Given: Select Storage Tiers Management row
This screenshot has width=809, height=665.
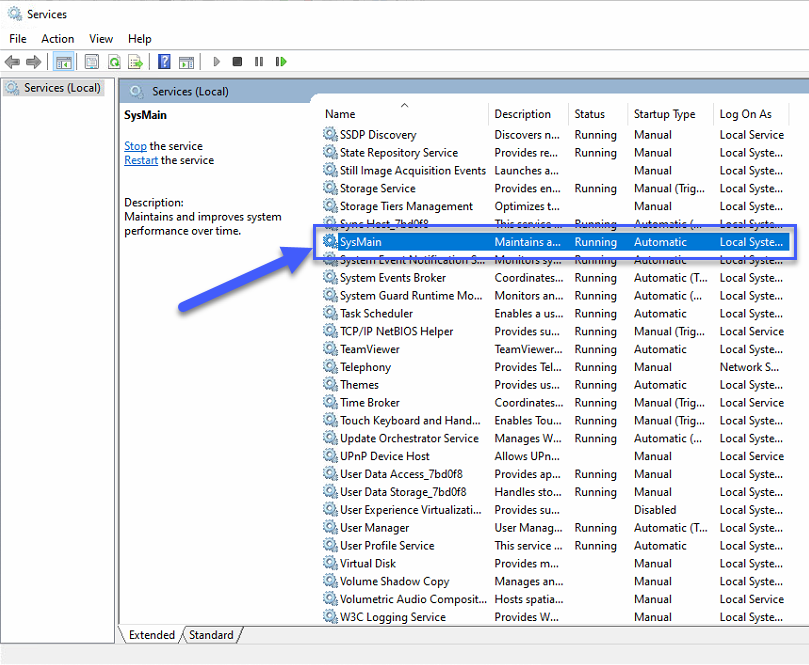Looking at the screenshot, I should (555, 206).
